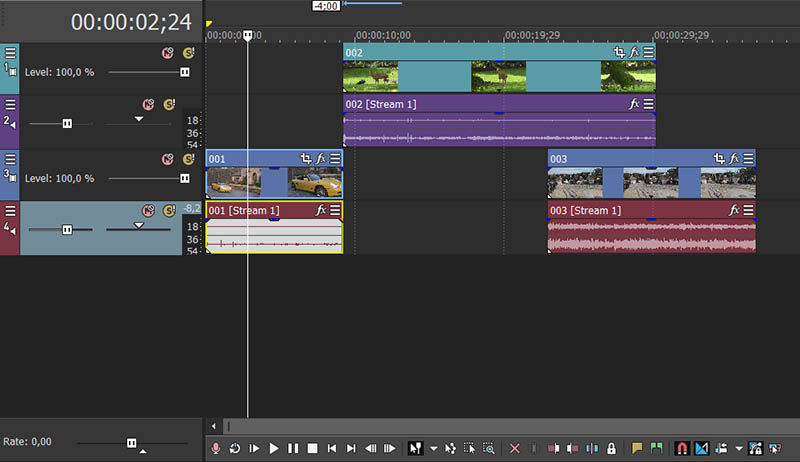Stop playback with Stop button
800x462 pixels.
(x=312, y=448)
